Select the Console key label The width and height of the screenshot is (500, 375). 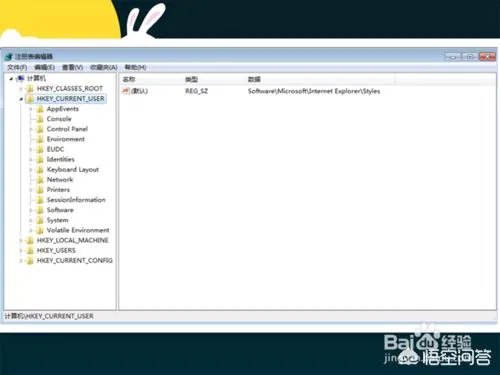(x=59, y=119)
